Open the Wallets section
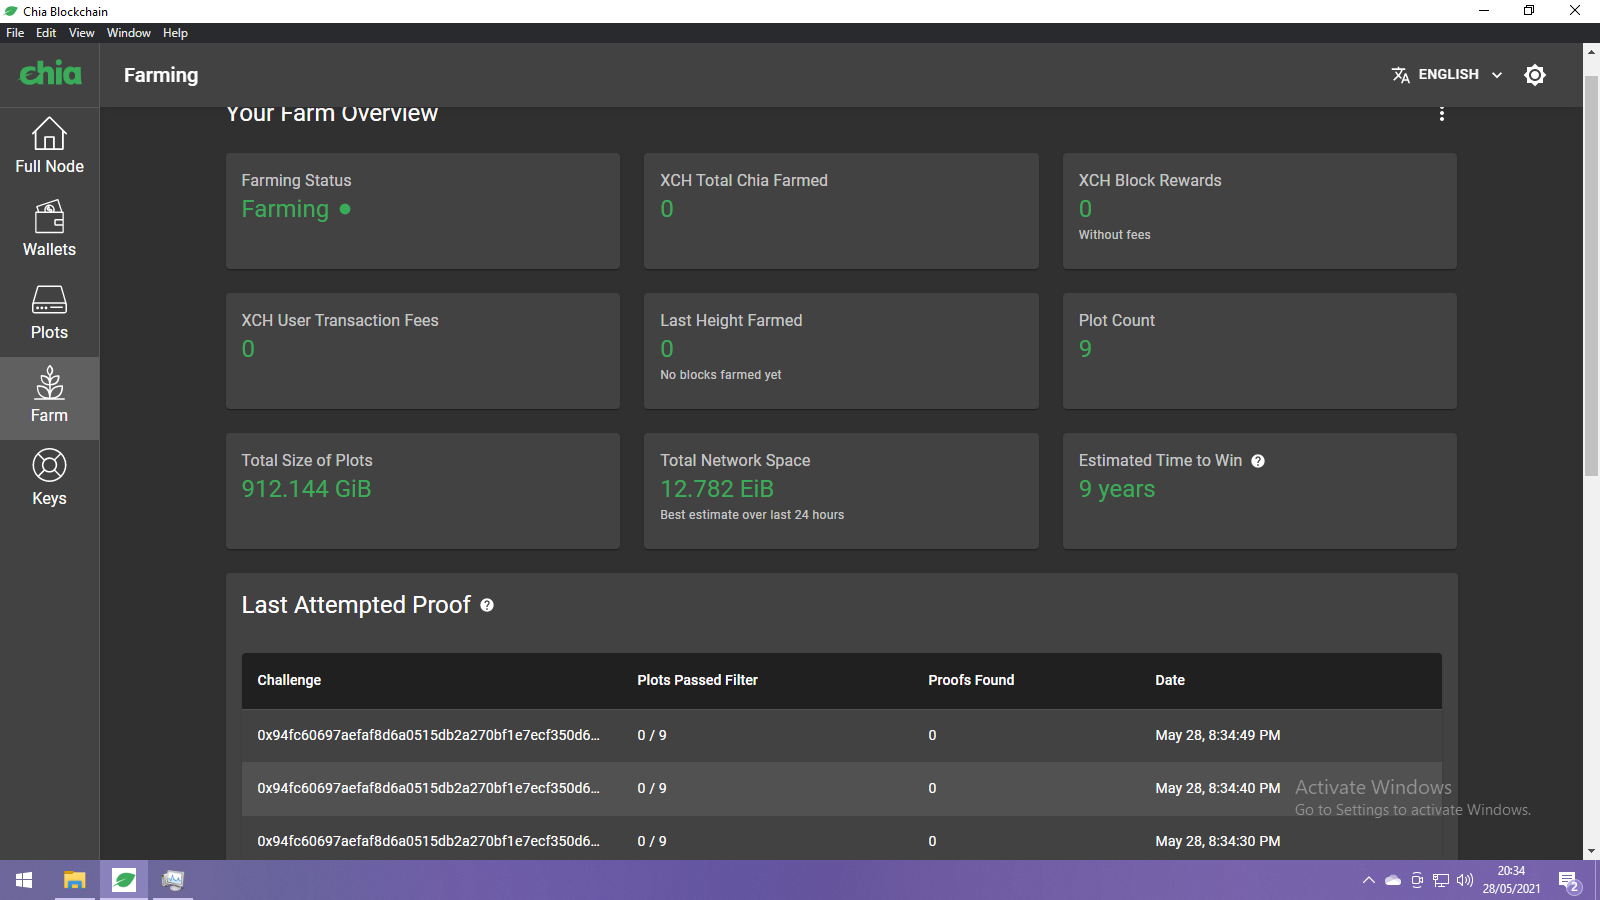The width and height of the screenshot is (1600, 900). pos(49,231)
